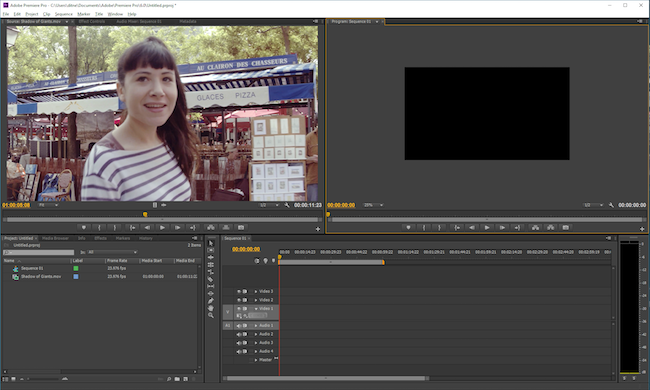Select the Track Select tool
The height and width of the screenshot is (390, 650).
[x=211, y=250]
